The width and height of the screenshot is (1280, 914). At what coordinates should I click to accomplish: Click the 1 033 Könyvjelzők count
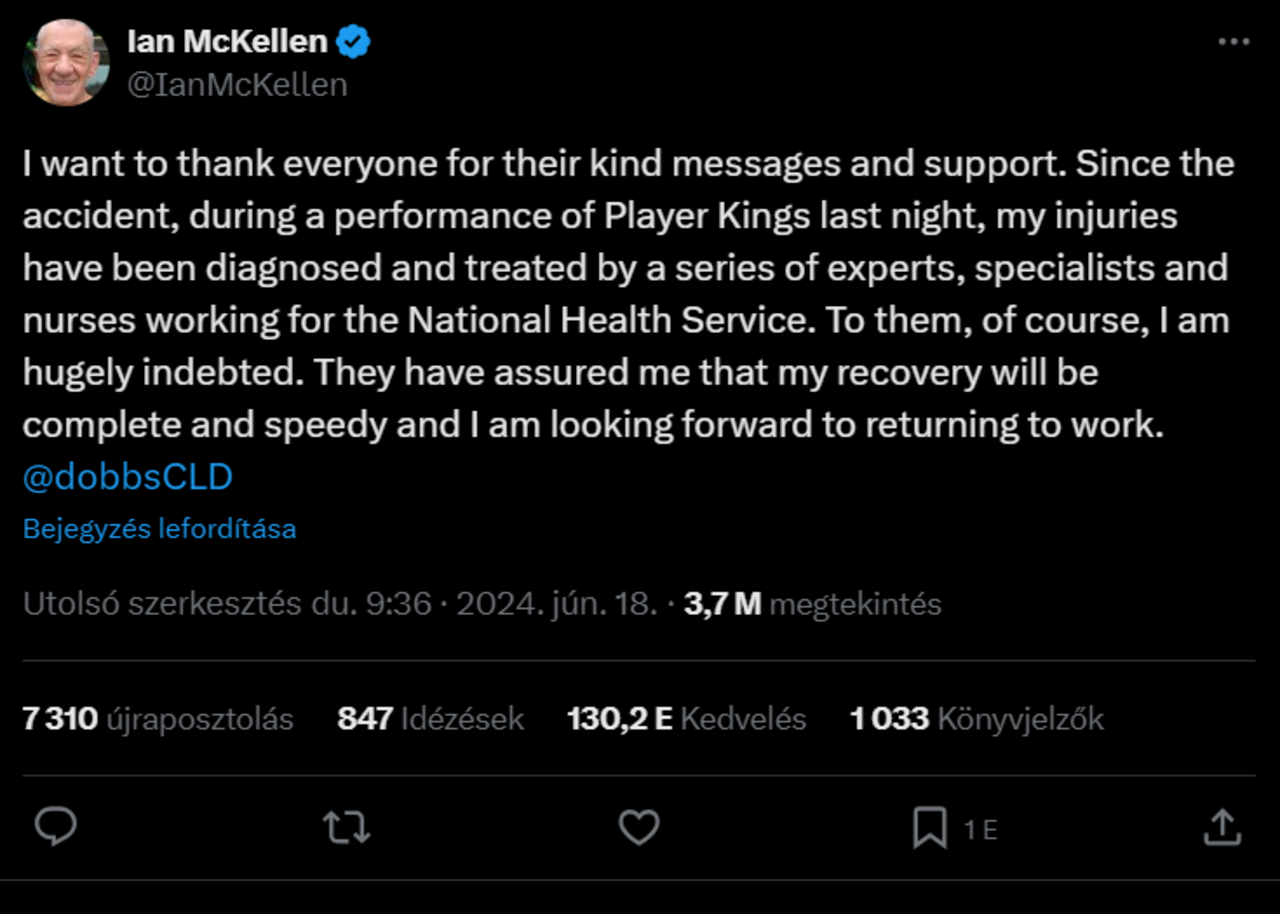977,719
